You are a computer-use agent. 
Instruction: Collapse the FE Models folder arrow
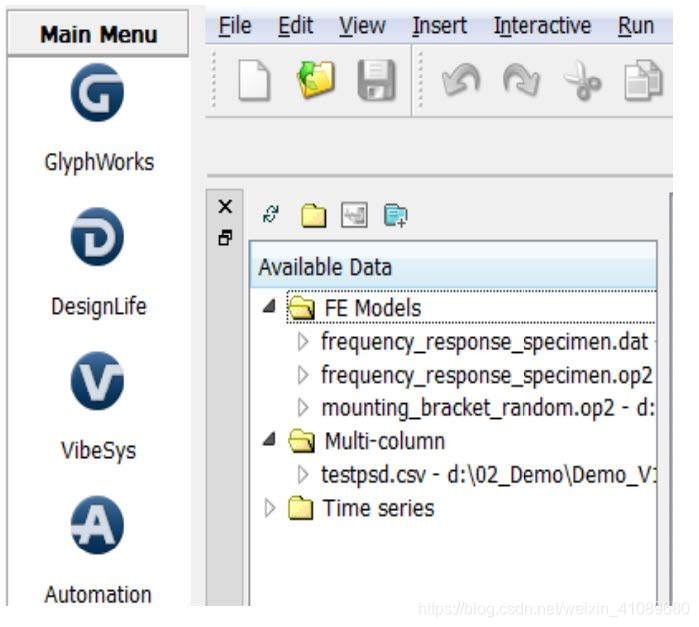coord(269,306)
